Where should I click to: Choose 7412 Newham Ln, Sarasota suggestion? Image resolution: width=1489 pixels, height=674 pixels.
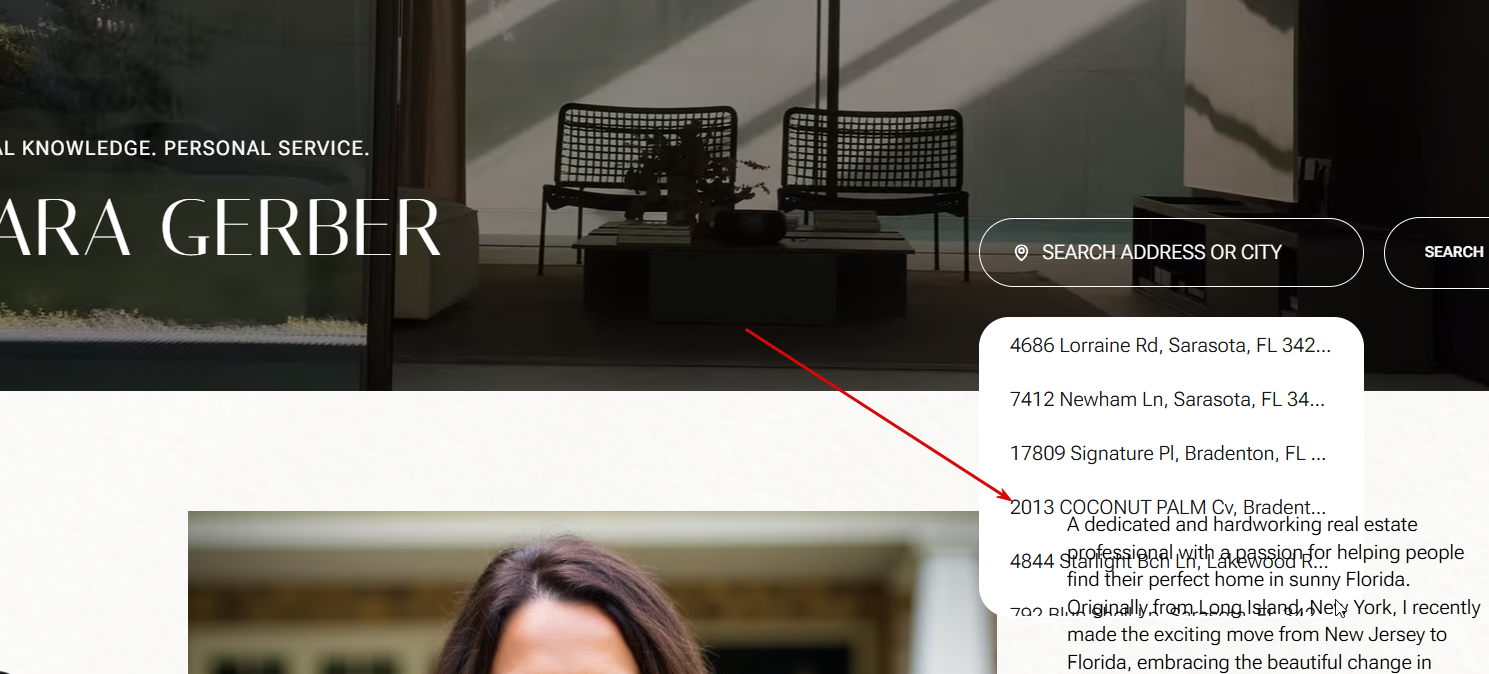point(1171,399)
